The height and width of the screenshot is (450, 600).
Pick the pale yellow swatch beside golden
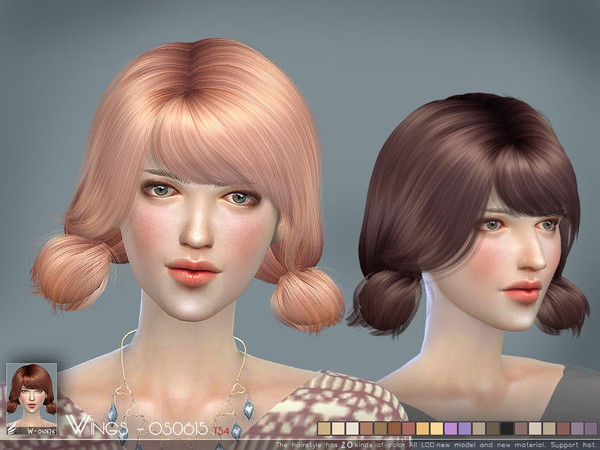click(437, 428)
